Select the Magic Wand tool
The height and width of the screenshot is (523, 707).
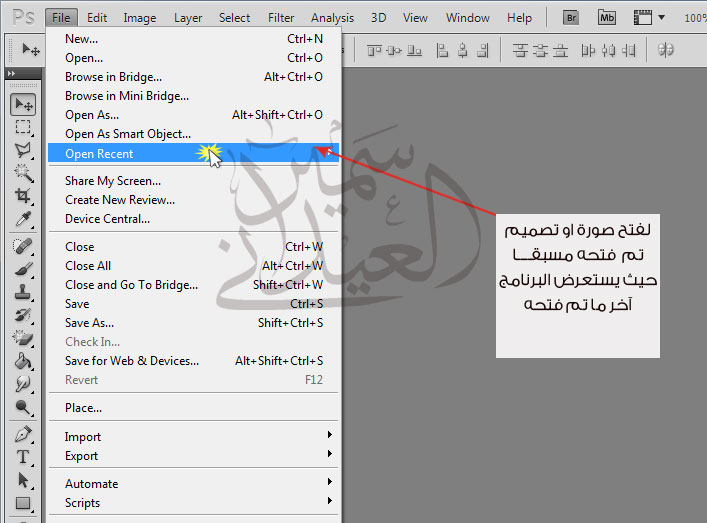pyautogui.click(x=23, y=173)
